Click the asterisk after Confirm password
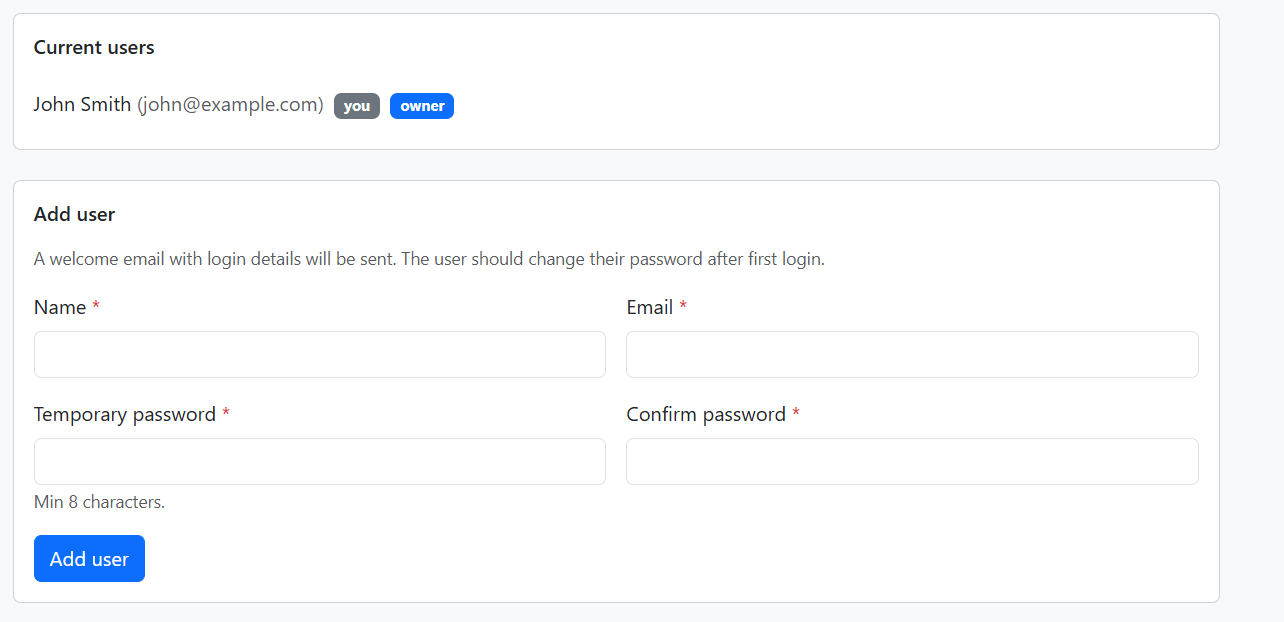This screenshot has height=622, width=1284. click(796, 414)
